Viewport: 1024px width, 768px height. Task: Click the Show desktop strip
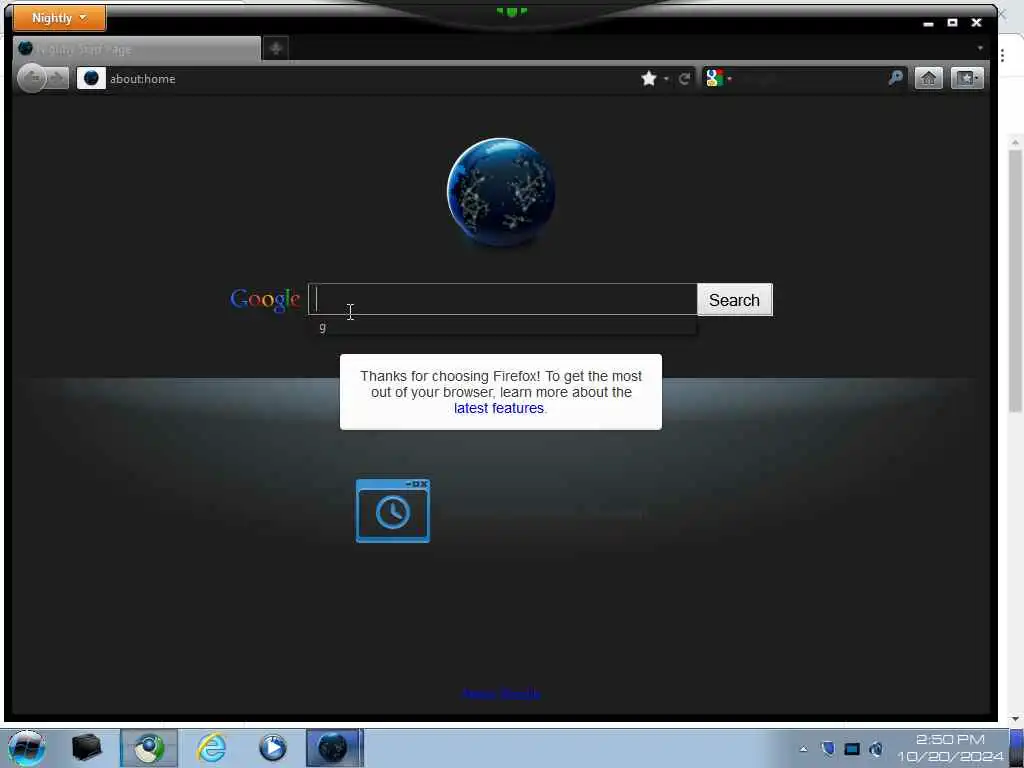(x=1016, y=748)
